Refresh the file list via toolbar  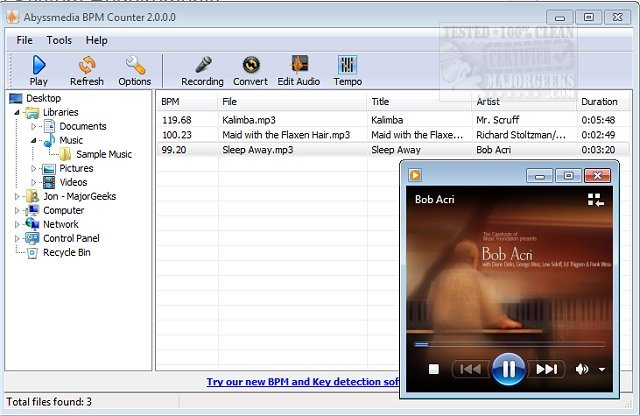(x=87, y=70)
